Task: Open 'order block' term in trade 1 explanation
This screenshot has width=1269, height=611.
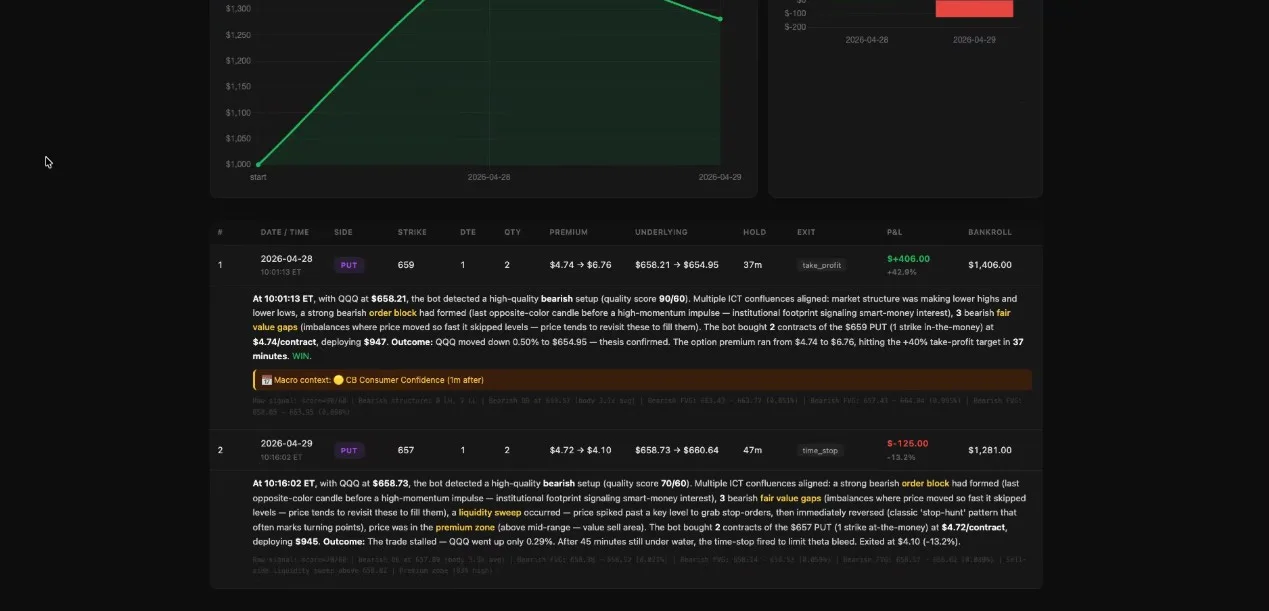Action: click(x=393, y=313)
